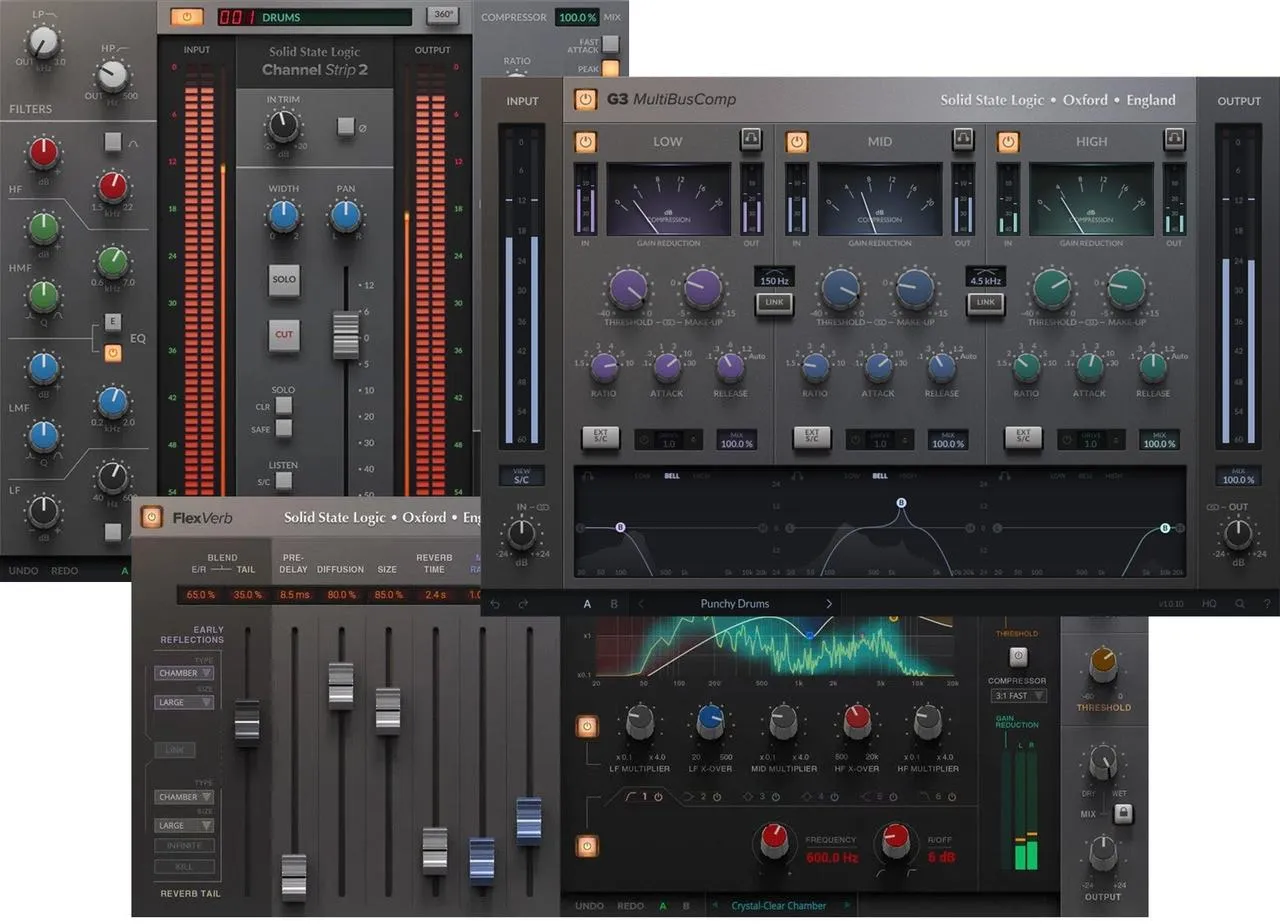
Task: Toggle Channel Strip 2 power button
Action: pyautogui.click(x=187, y=17)
